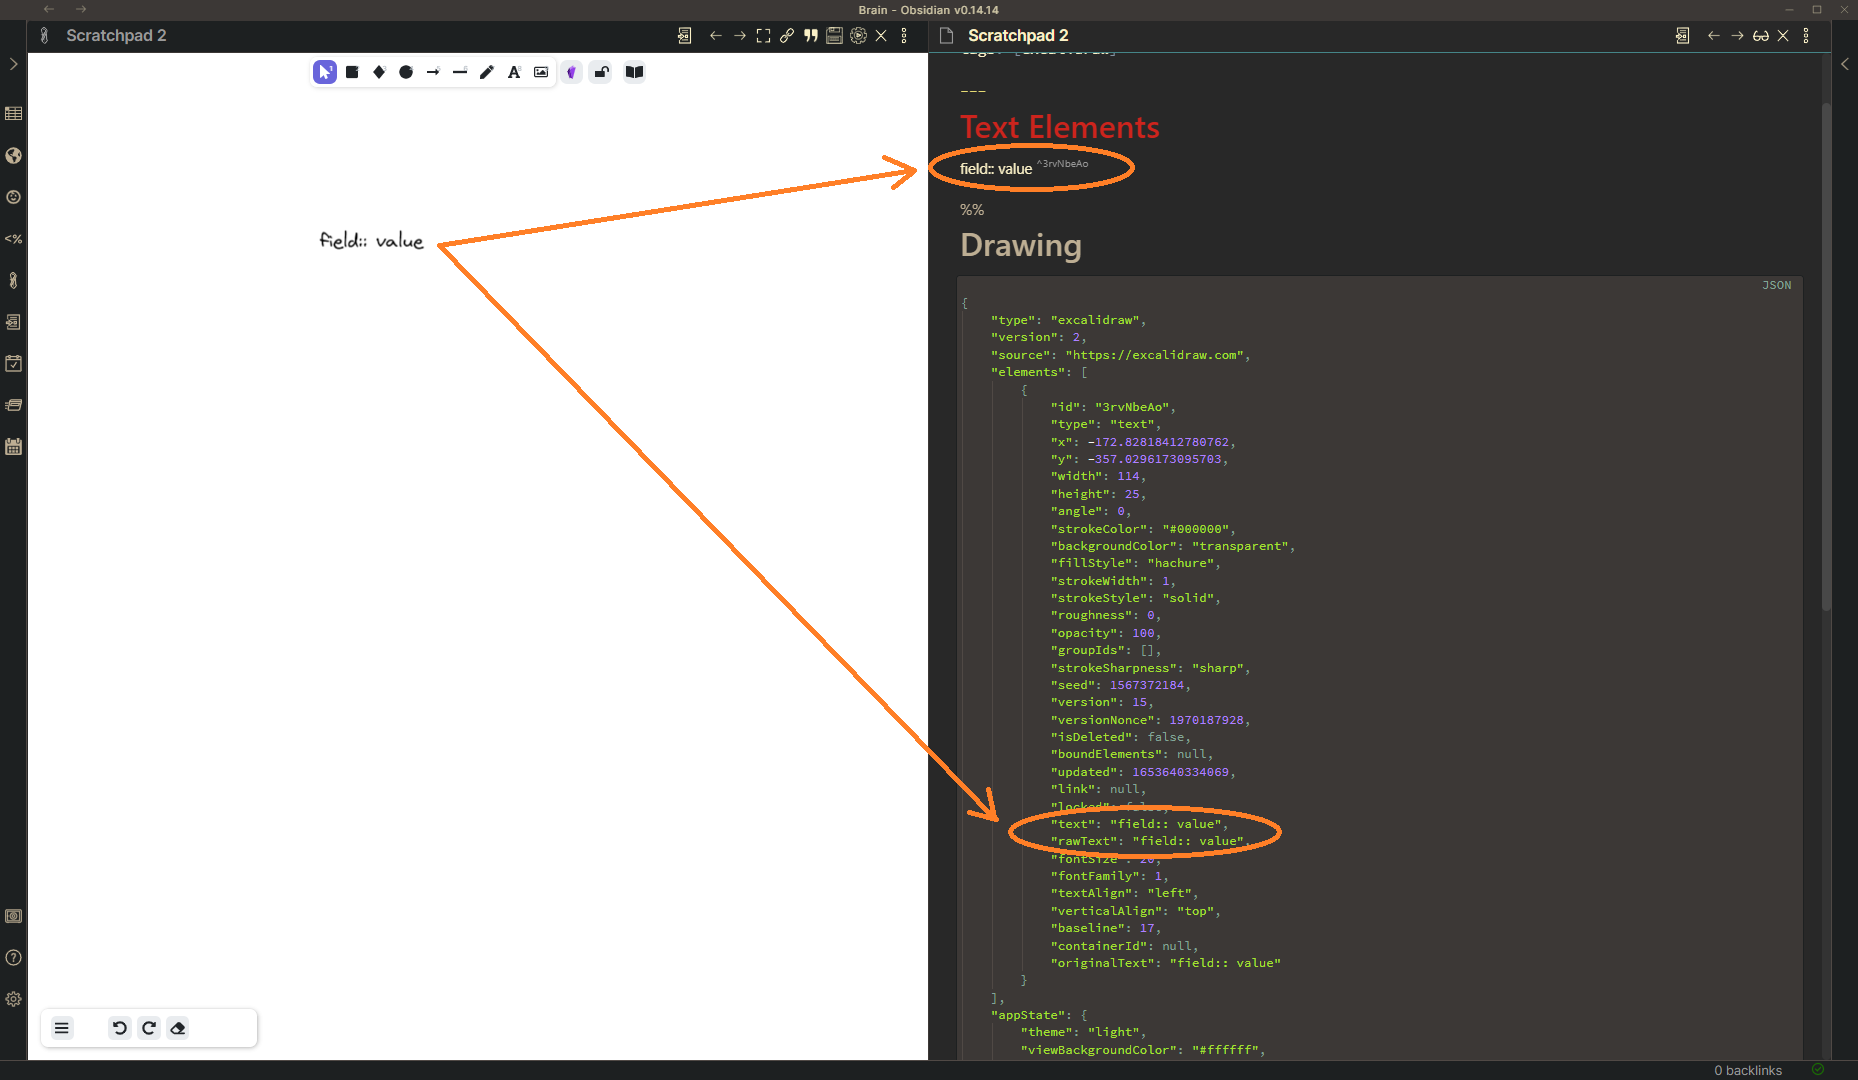Select the Rectangle shape tool
The width and height of the screenshot is (1858, 1080).
pos(352,72)
